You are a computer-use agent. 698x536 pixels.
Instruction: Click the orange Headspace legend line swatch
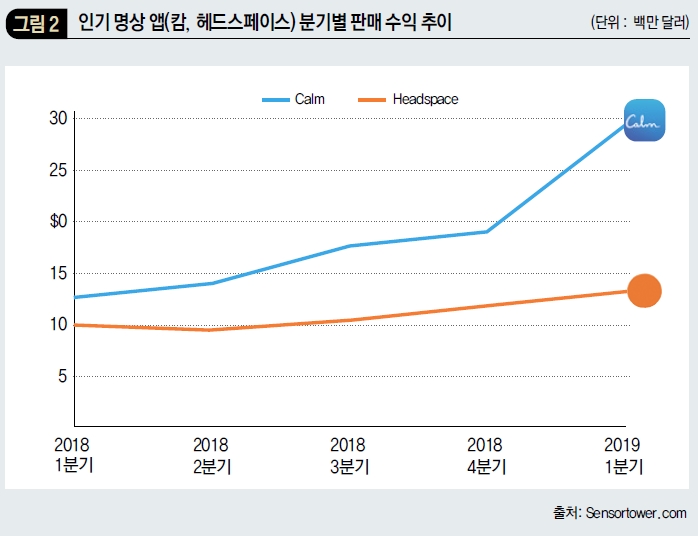[x=372, y=100]
